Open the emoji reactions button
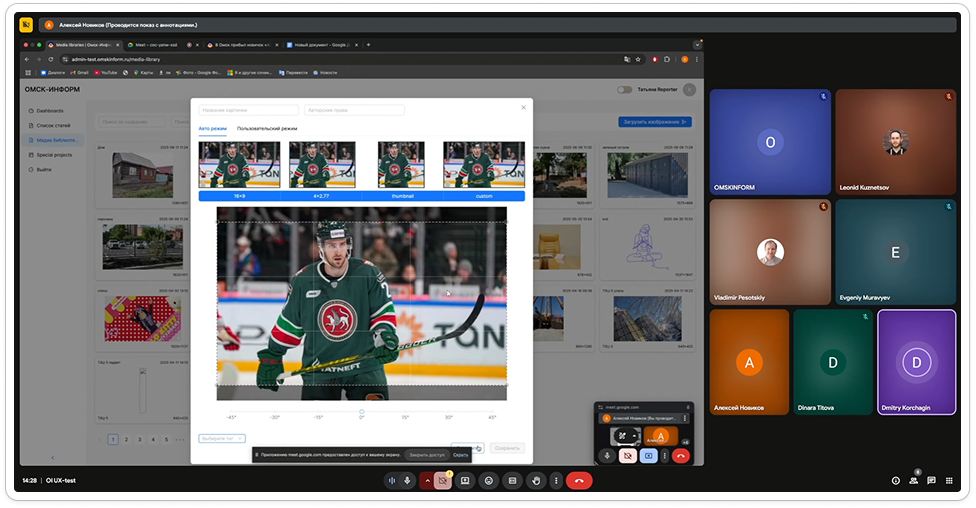Screen dimensions: 976x508 489,481
